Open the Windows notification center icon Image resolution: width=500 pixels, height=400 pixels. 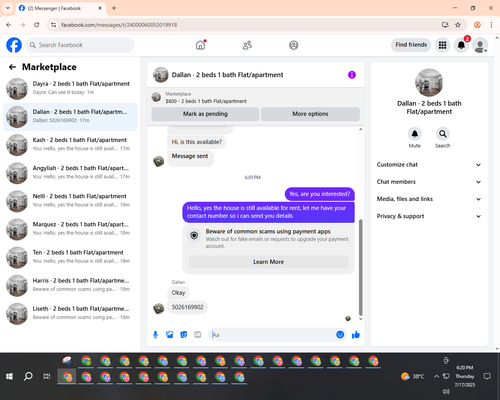click(x=487, y=377)
